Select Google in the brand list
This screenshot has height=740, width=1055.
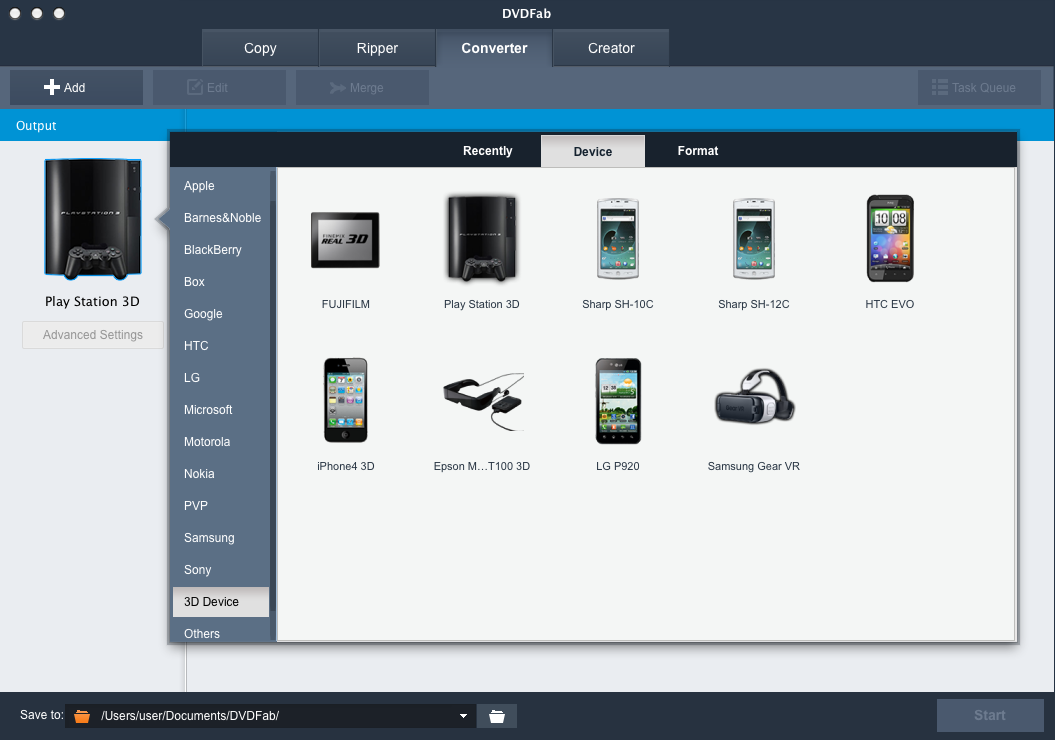pos(221,313)
